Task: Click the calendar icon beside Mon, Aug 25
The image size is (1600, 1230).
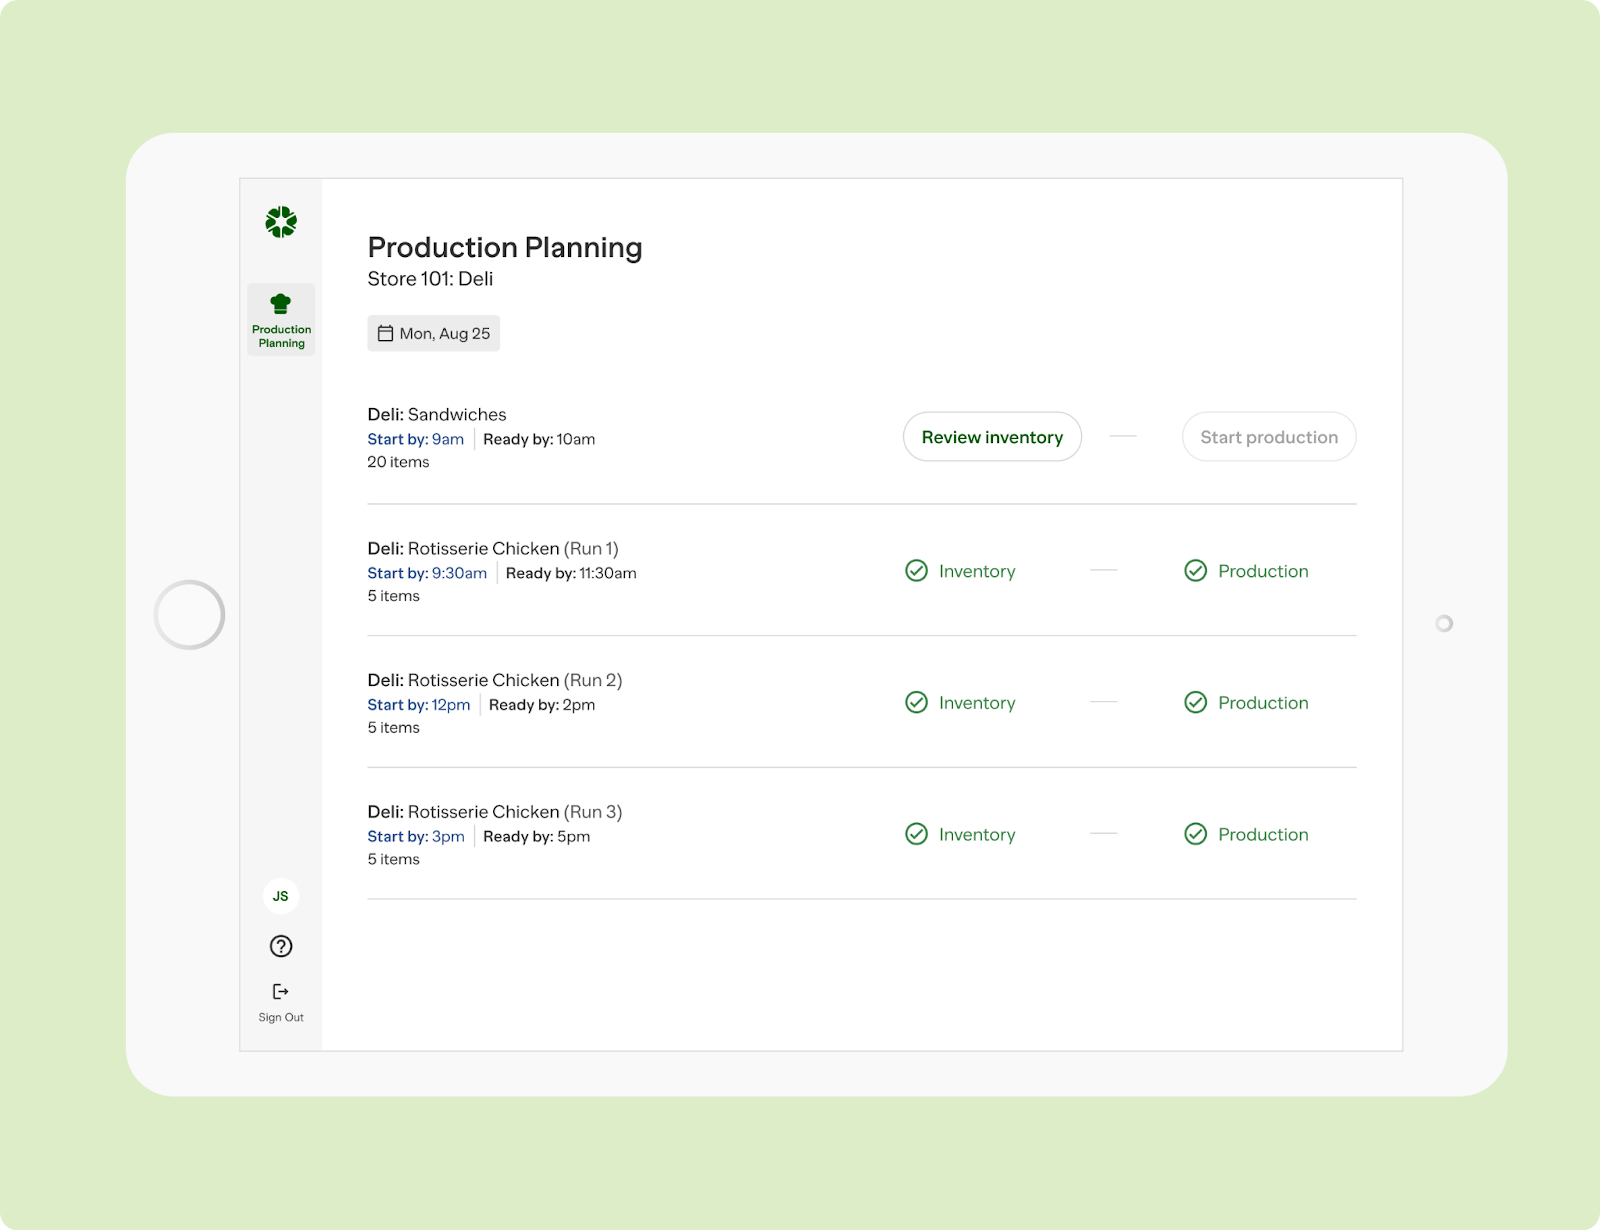Action: (x=385, y=333)
